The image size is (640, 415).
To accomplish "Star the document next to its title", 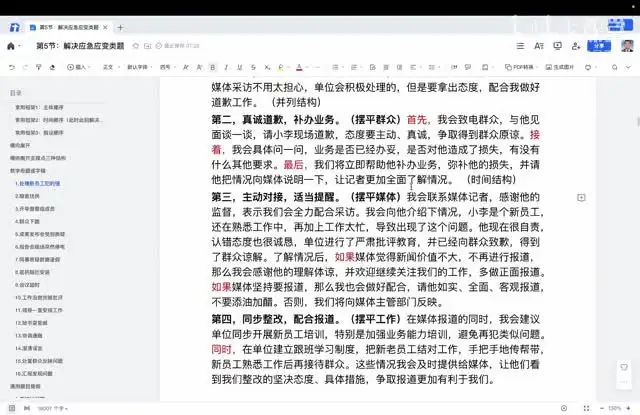I will coord(135,46).
